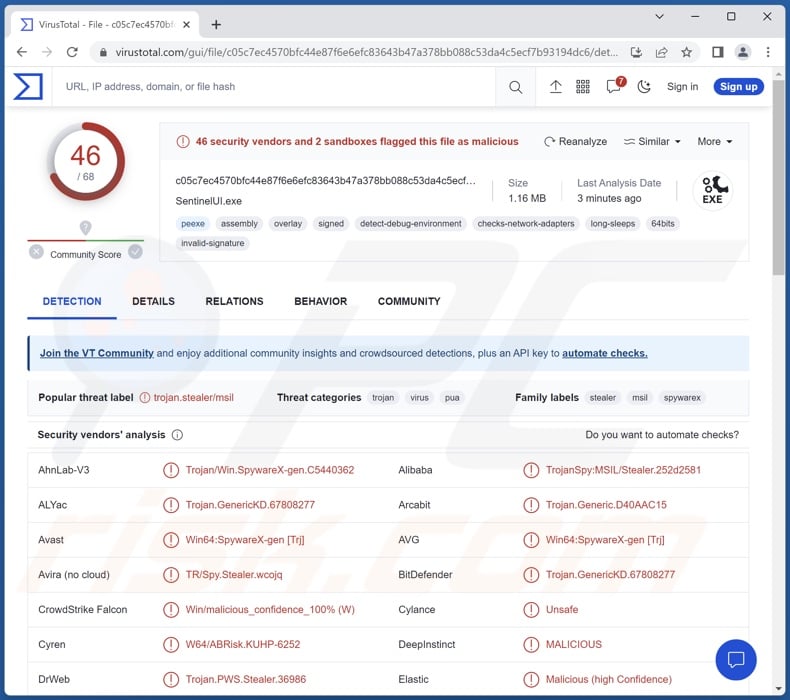Screen dimensions: 790x700
Task: Switch to the BEHAVIOR tab
Action: (320, 301)
